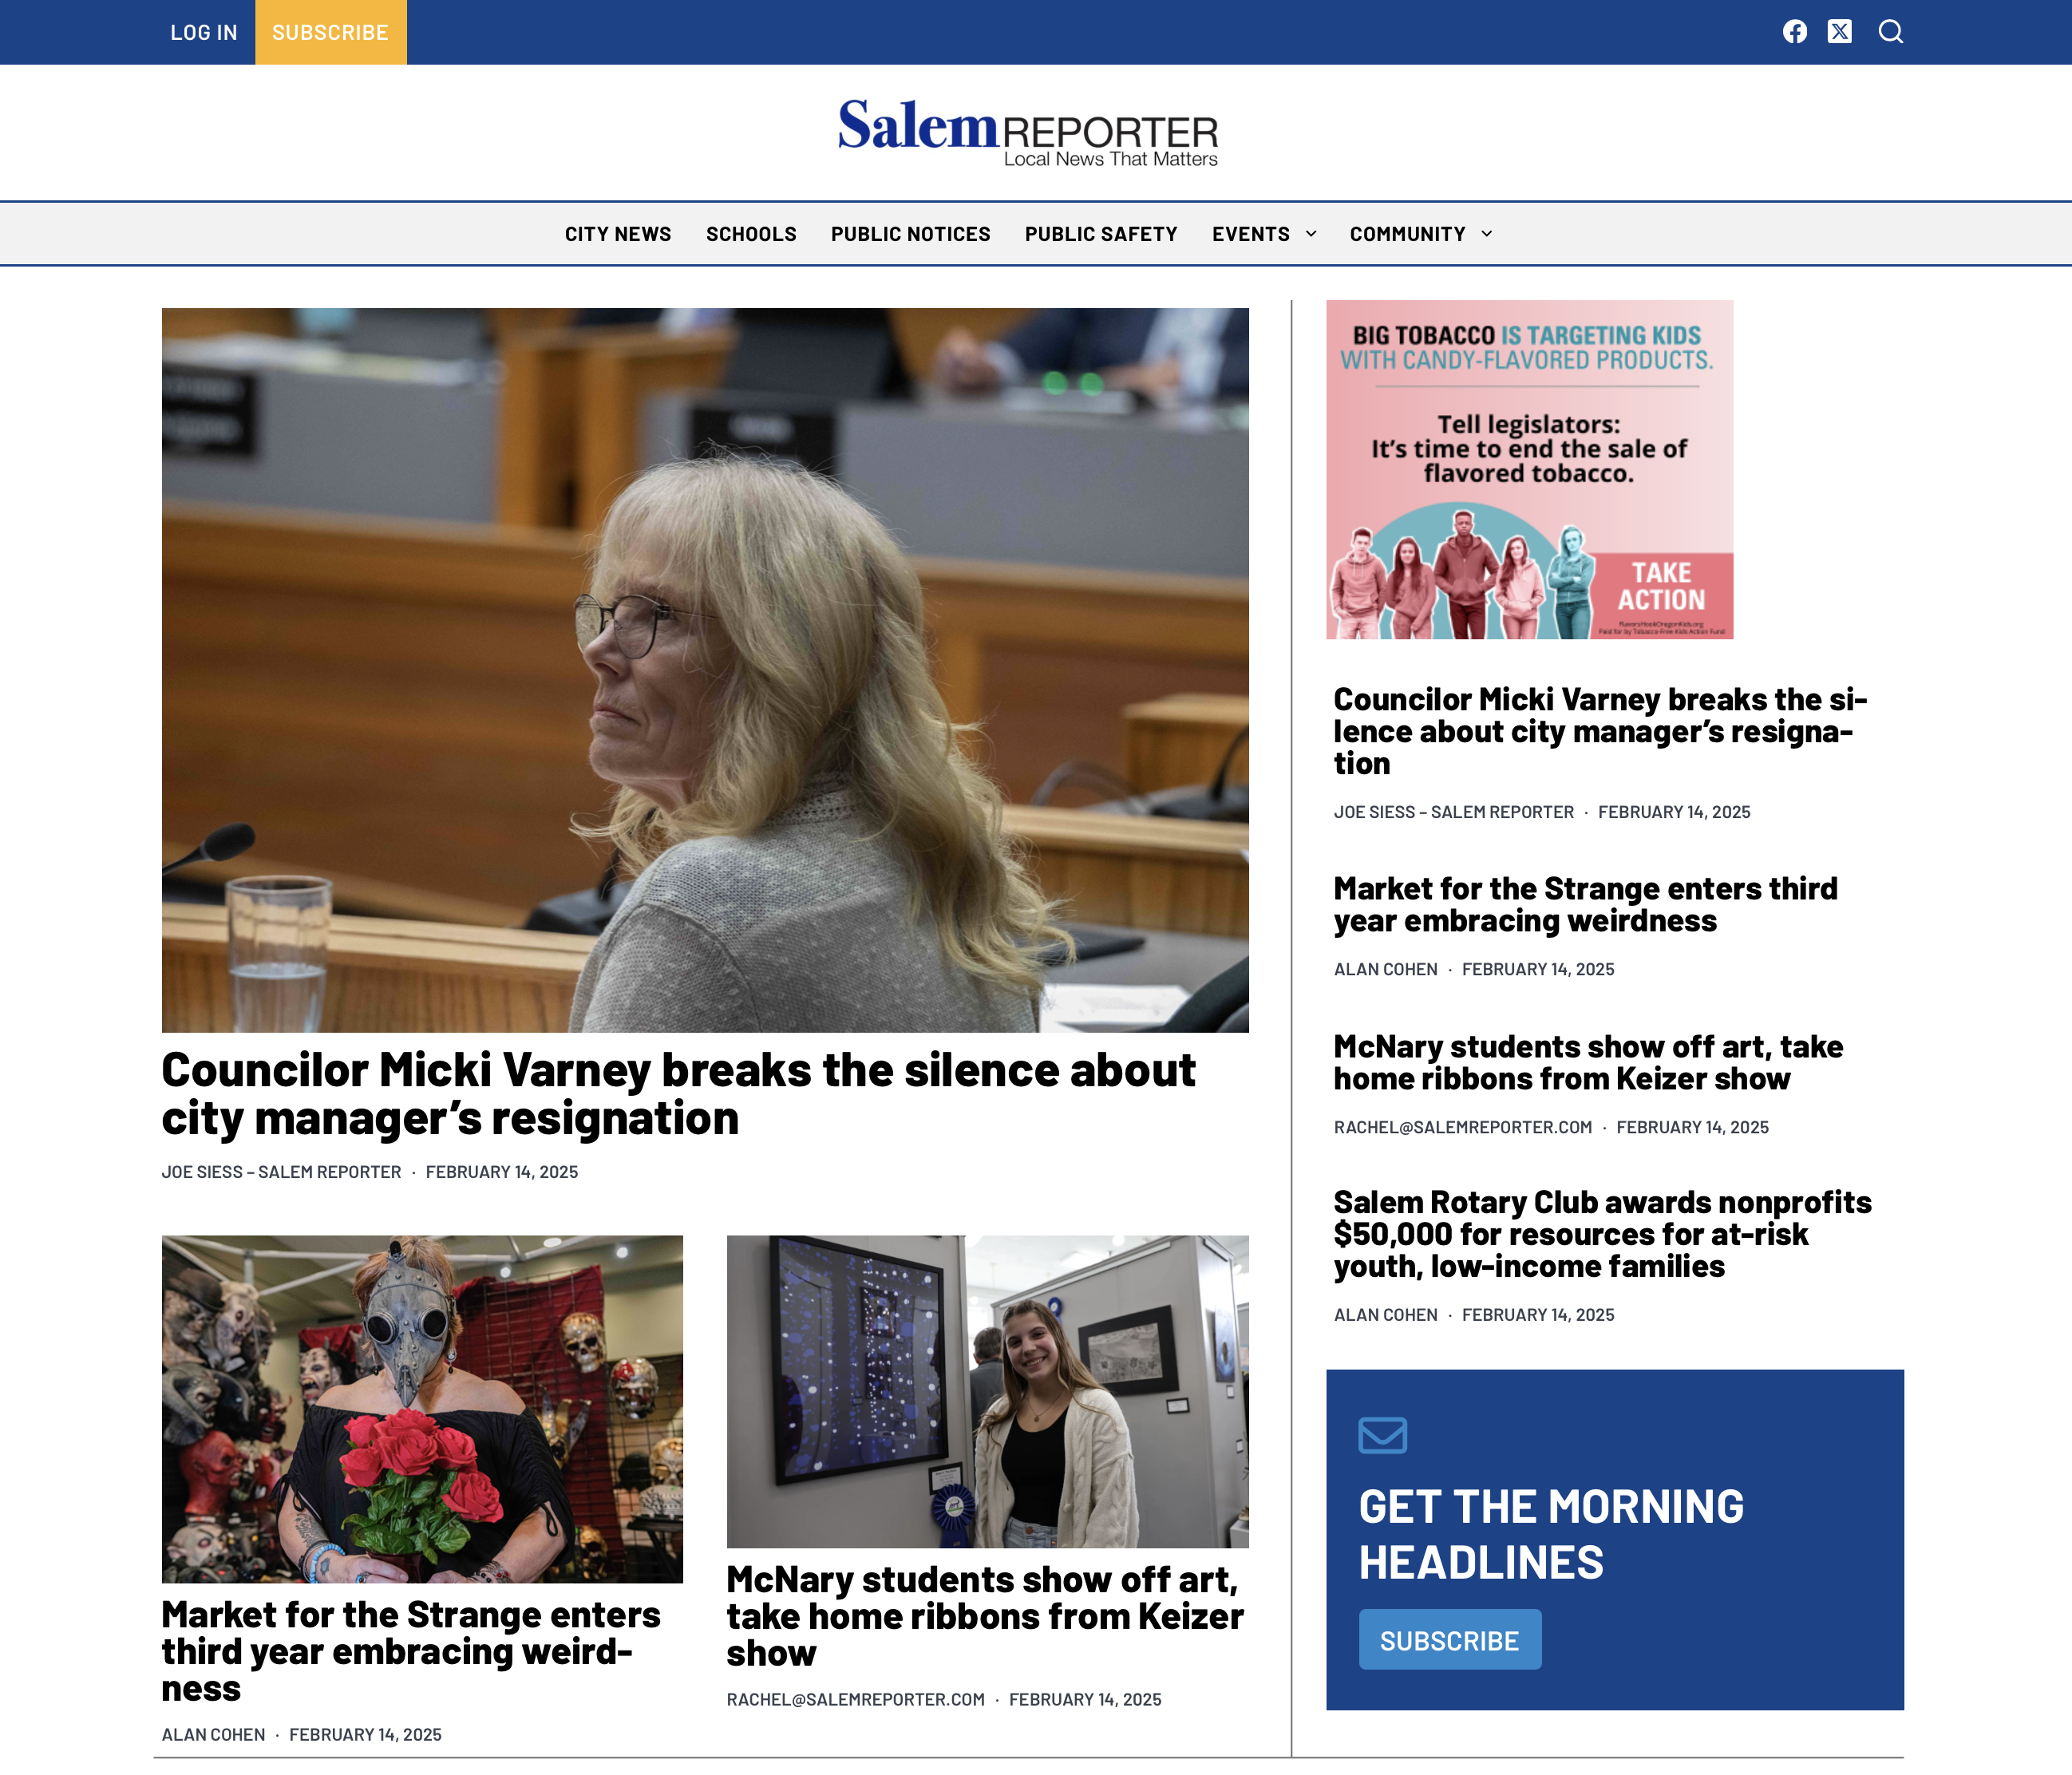This screenshot has width=2072, height=1775.
Task: Open Joe Siess author link under main headline
Action: point(281,1172)
